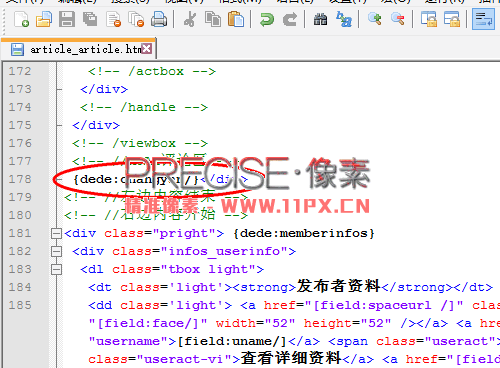Click the "tbox light" class value
This screenshot has width=500, height=368.
click(208, 269)
